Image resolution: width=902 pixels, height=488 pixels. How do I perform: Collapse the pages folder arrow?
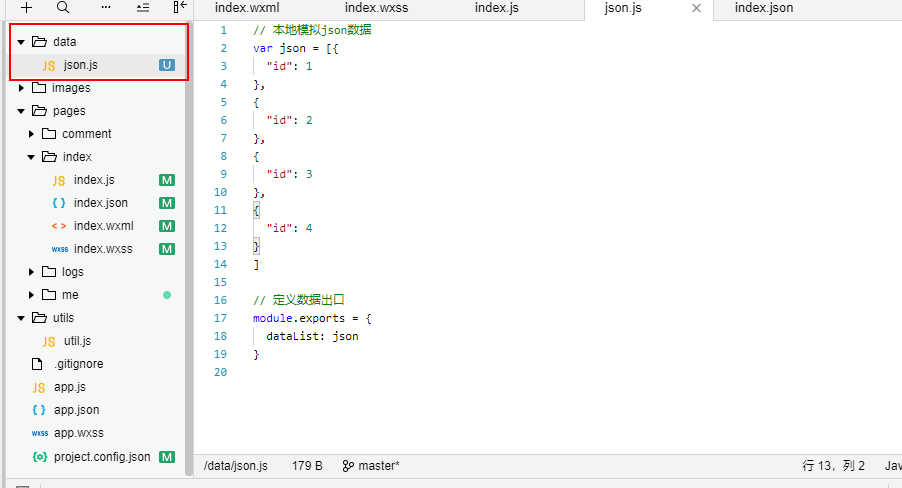click(21, 111)
